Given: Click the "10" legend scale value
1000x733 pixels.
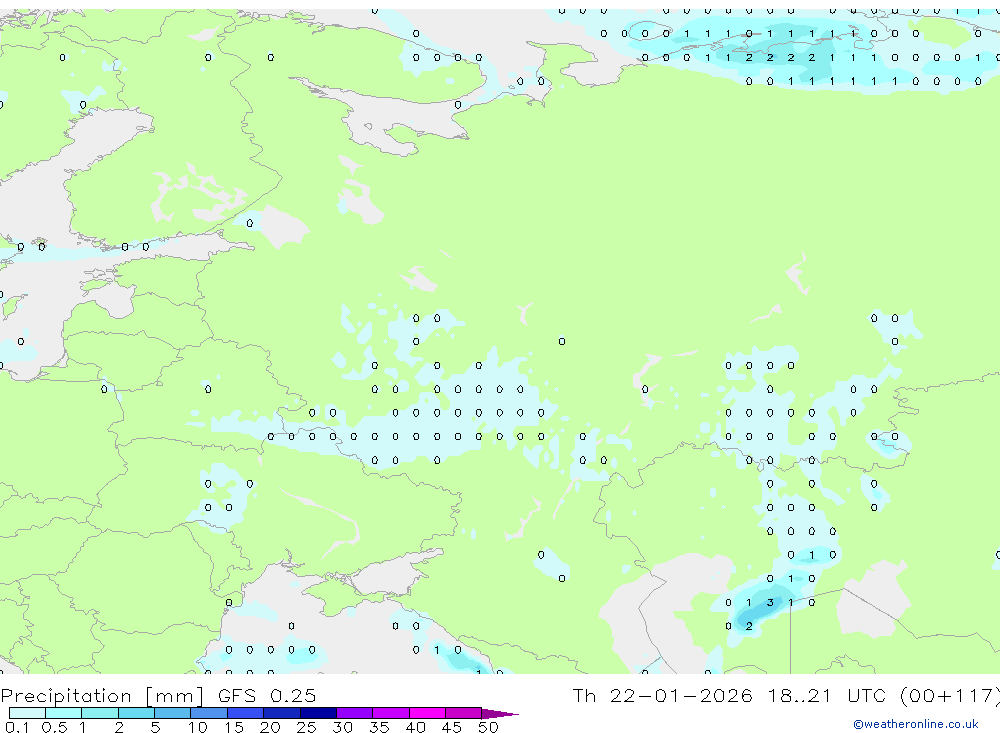Looking at the screenshot, I should click(198, 727).
